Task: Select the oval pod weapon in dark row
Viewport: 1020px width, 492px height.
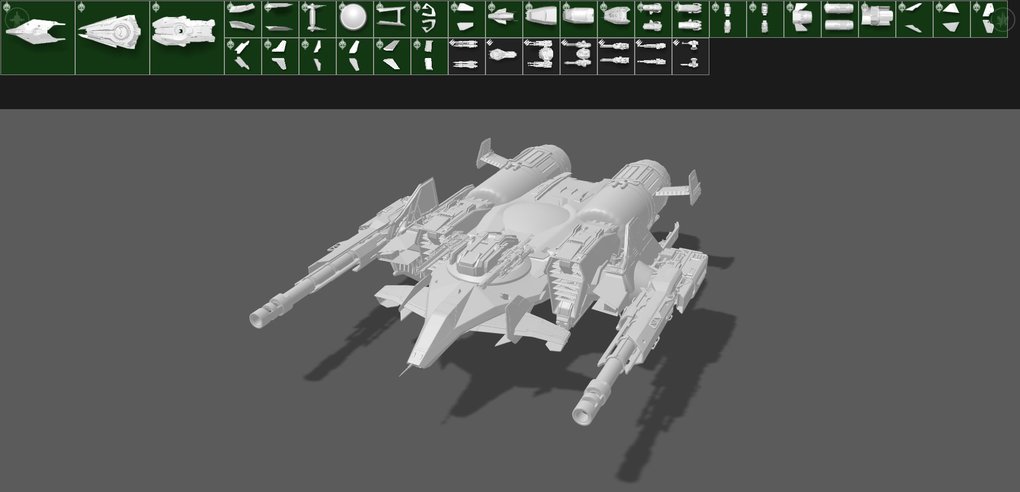Action: pyautogui.click(x=505, y=56)
